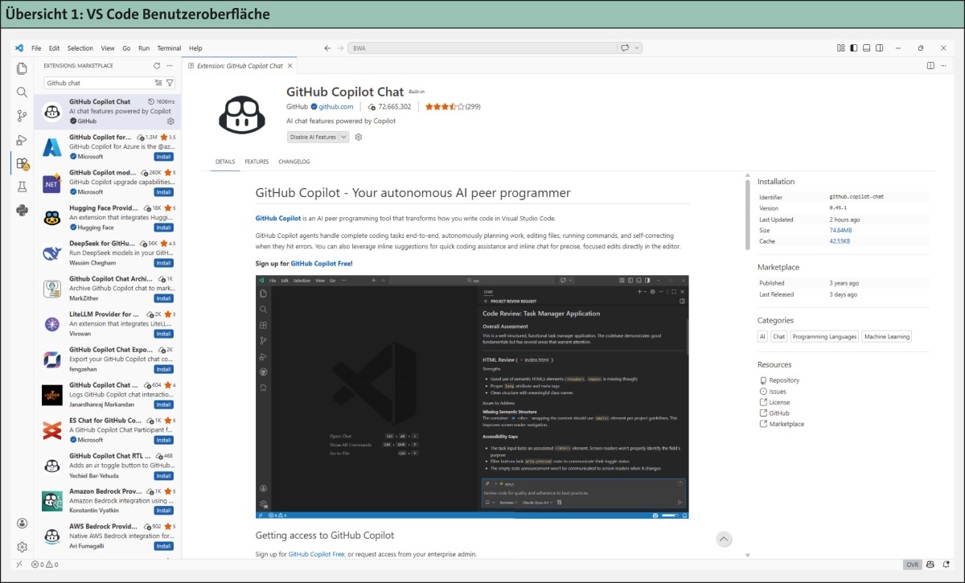Open the Issues resource link

777,392
